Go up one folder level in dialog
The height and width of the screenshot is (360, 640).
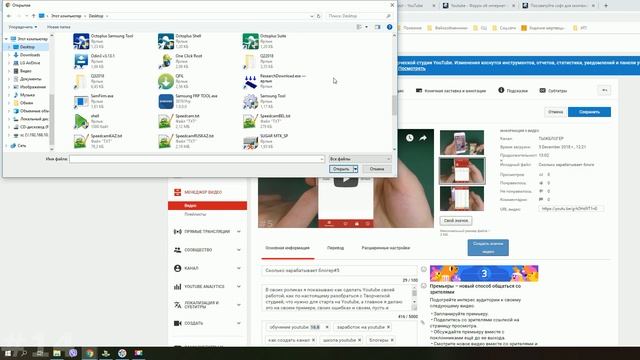[33, 16]
